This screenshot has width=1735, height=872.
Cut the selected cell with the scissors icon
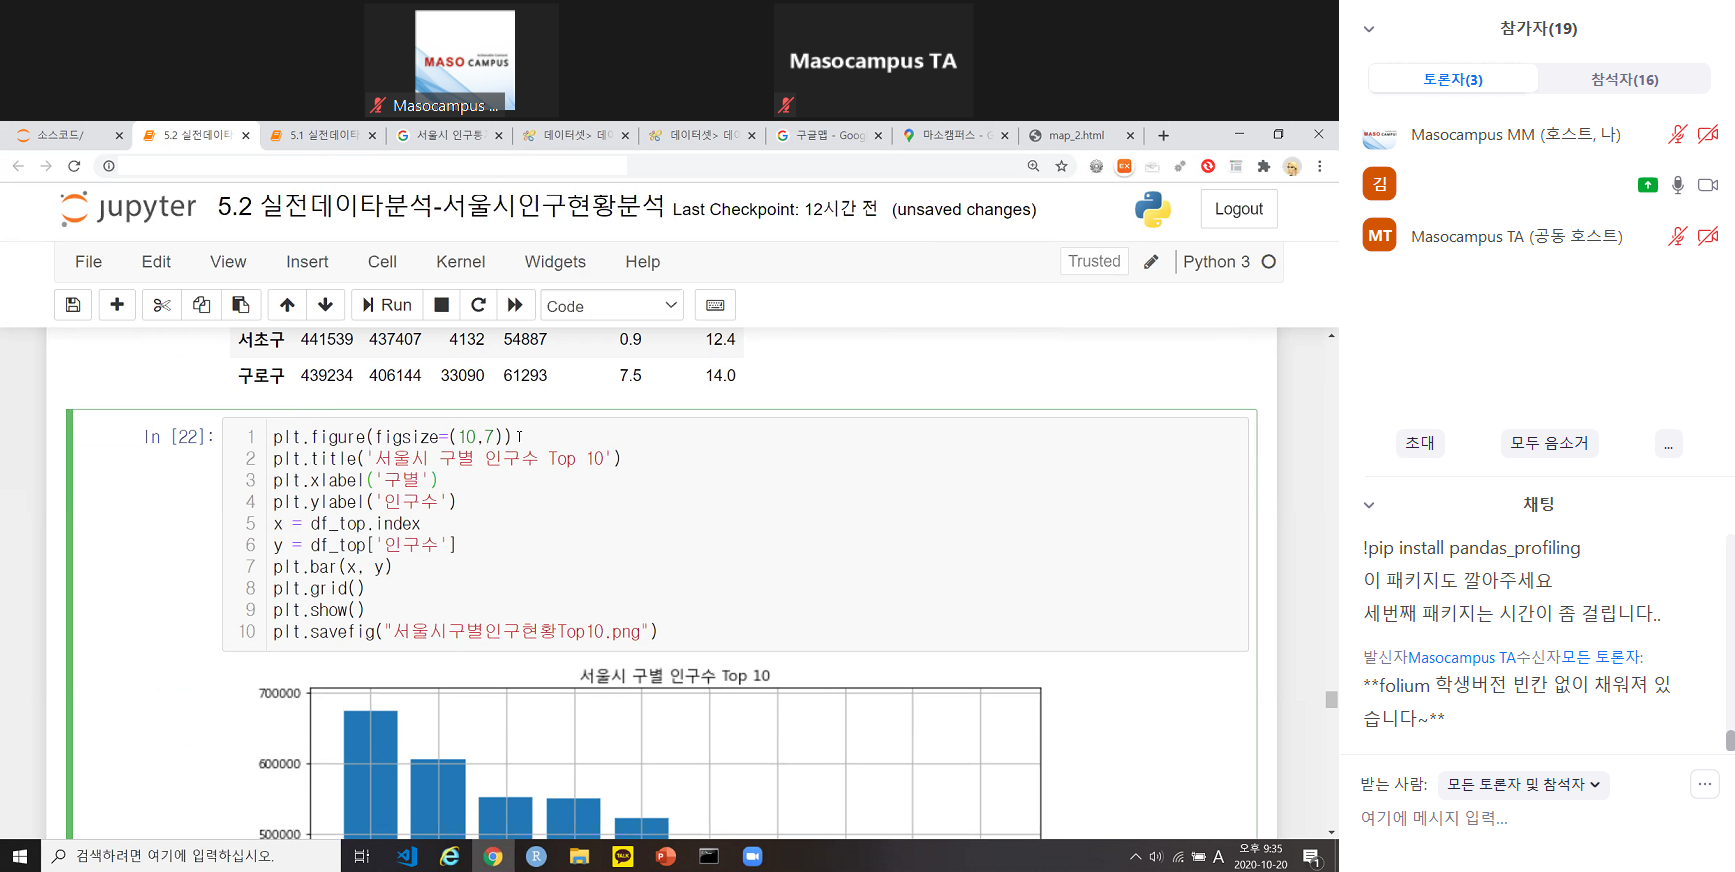[162, 305]
